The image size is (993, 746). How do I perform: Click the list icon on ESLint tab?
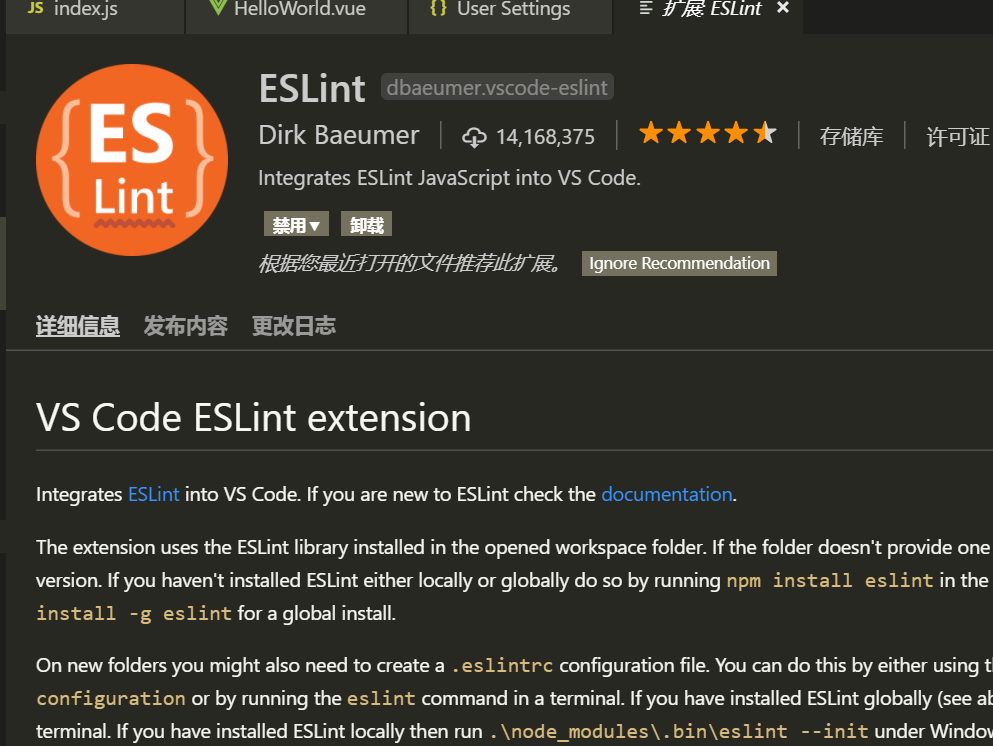click(x=645, y=8)
